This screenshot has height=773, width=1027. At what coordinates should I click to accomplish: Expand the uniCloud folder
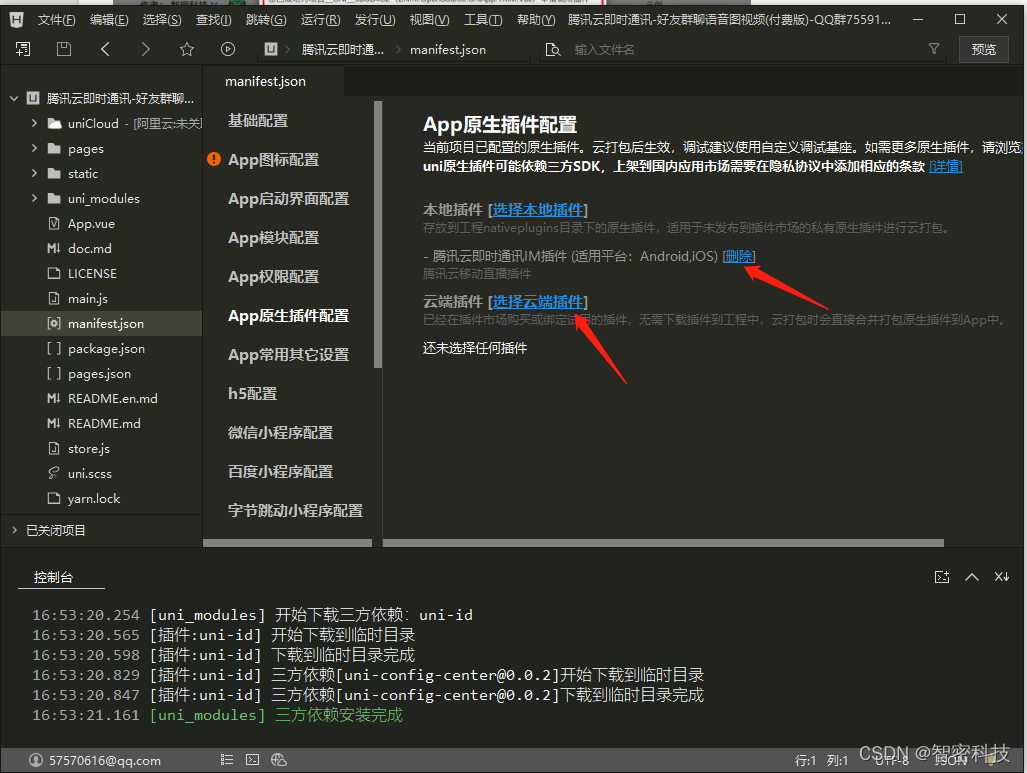34,123
